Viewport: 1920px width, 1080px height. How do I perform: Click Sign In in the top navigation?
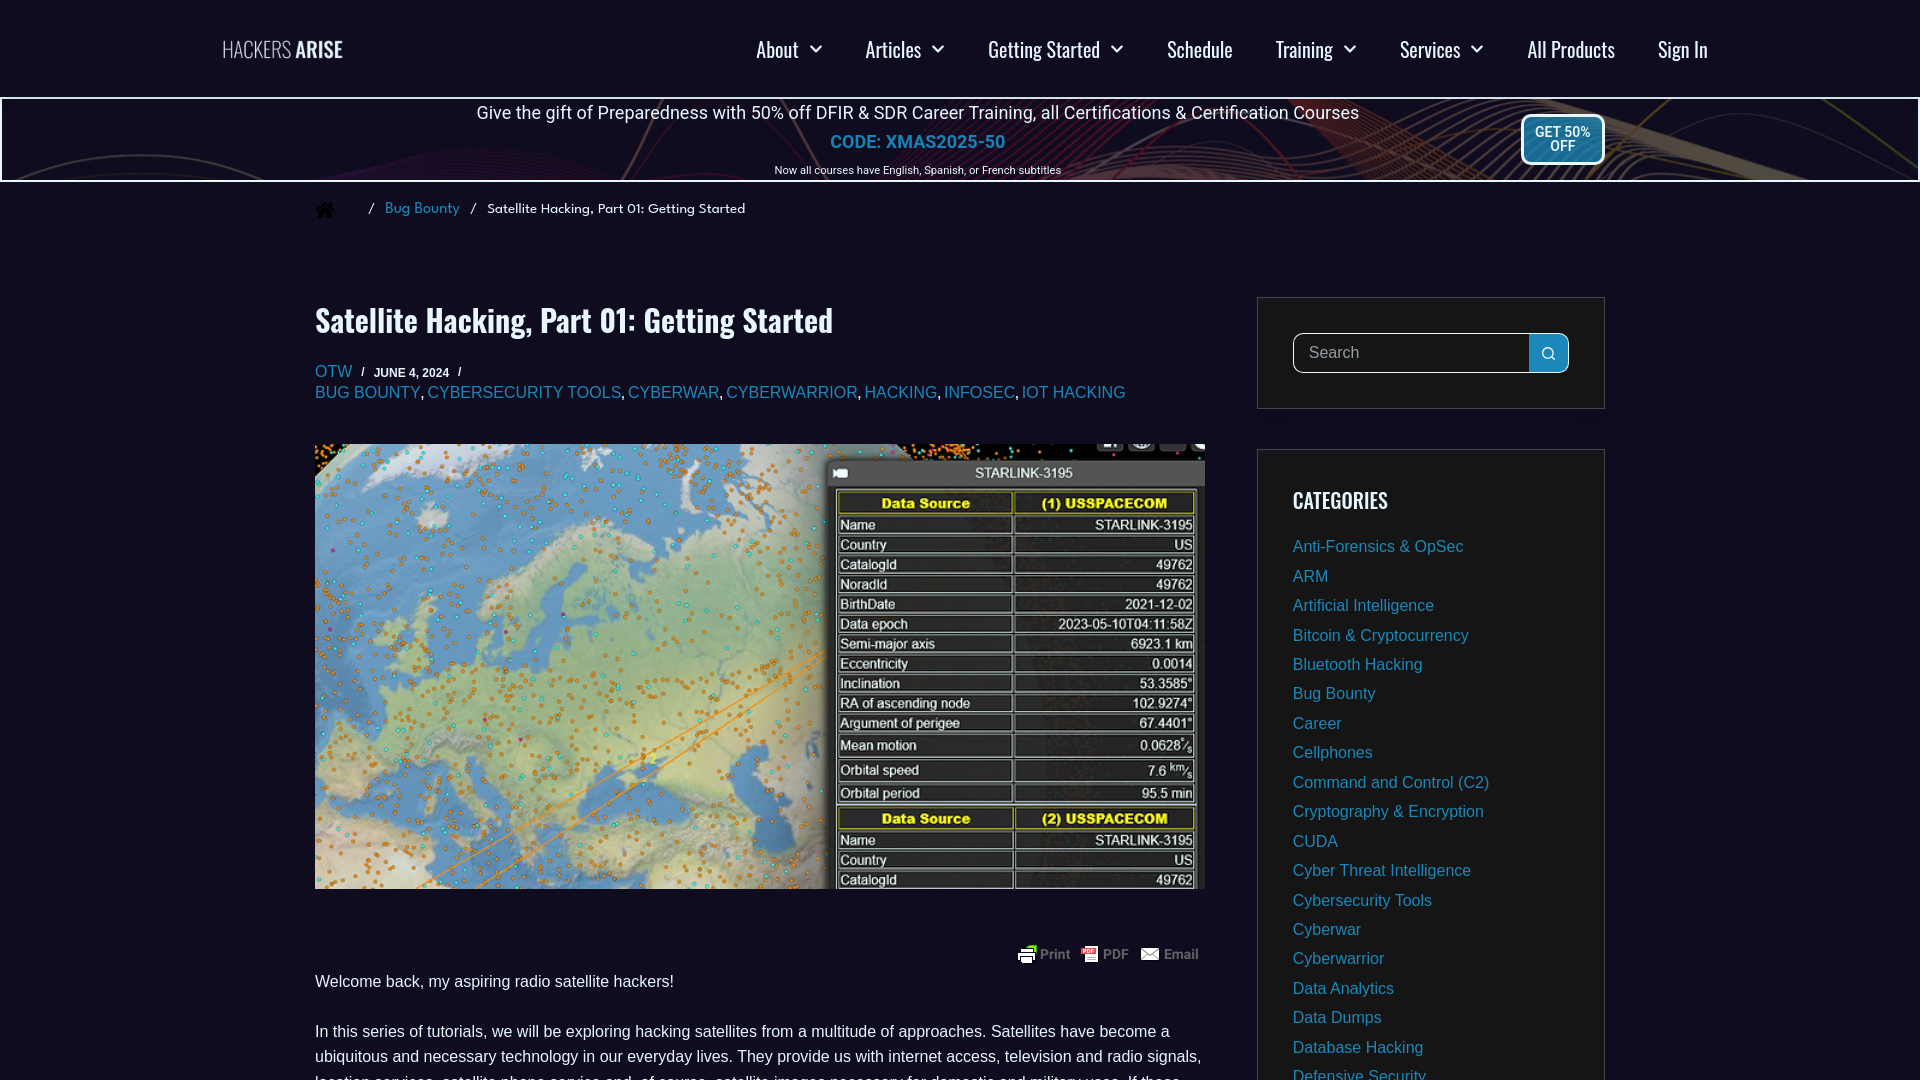click(1682, 49)
